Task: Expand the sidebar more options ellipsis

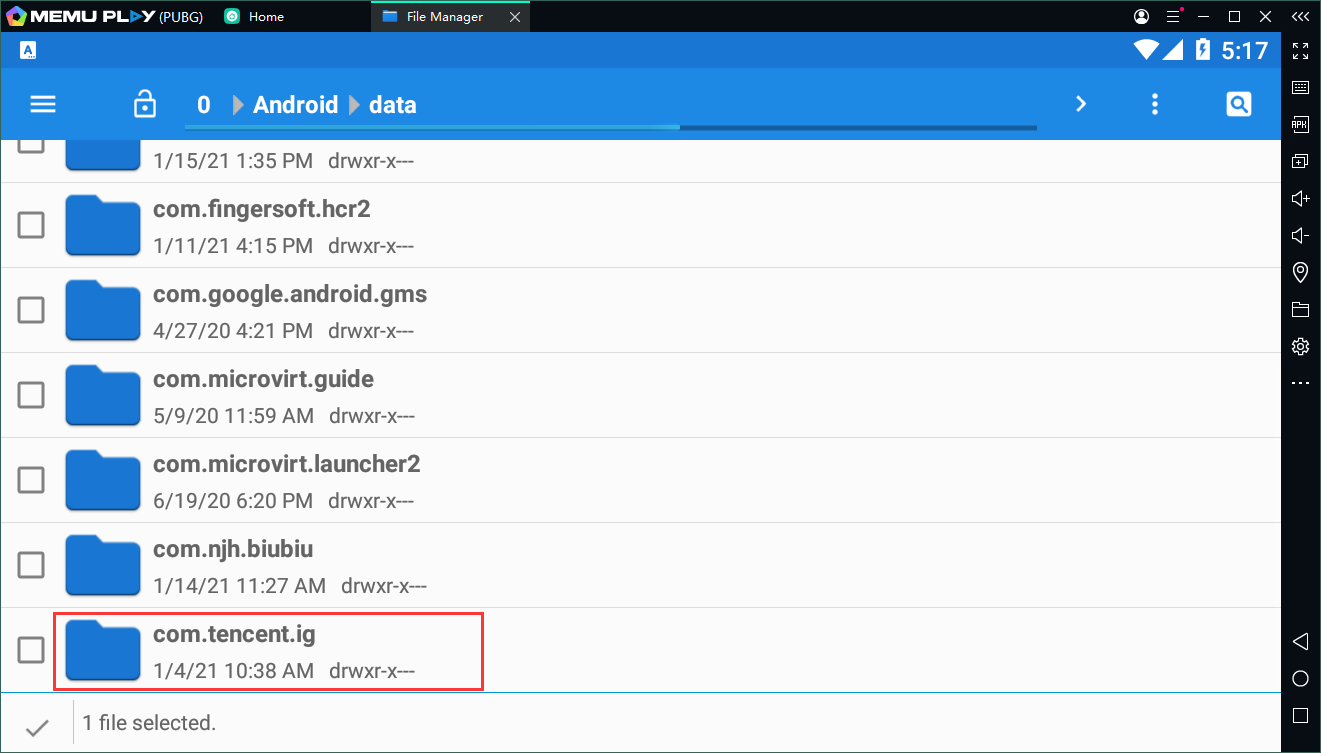Action: tap(1300, 383)
